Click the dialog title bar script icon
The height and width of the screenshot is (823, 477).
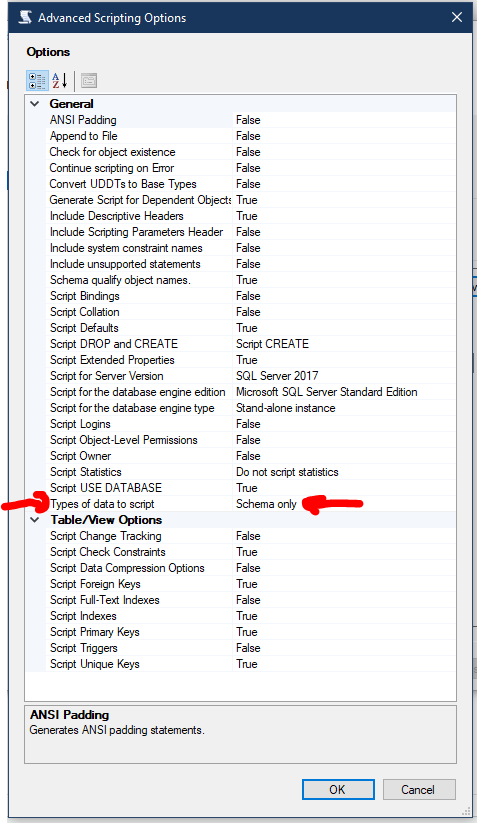(26, 17)
